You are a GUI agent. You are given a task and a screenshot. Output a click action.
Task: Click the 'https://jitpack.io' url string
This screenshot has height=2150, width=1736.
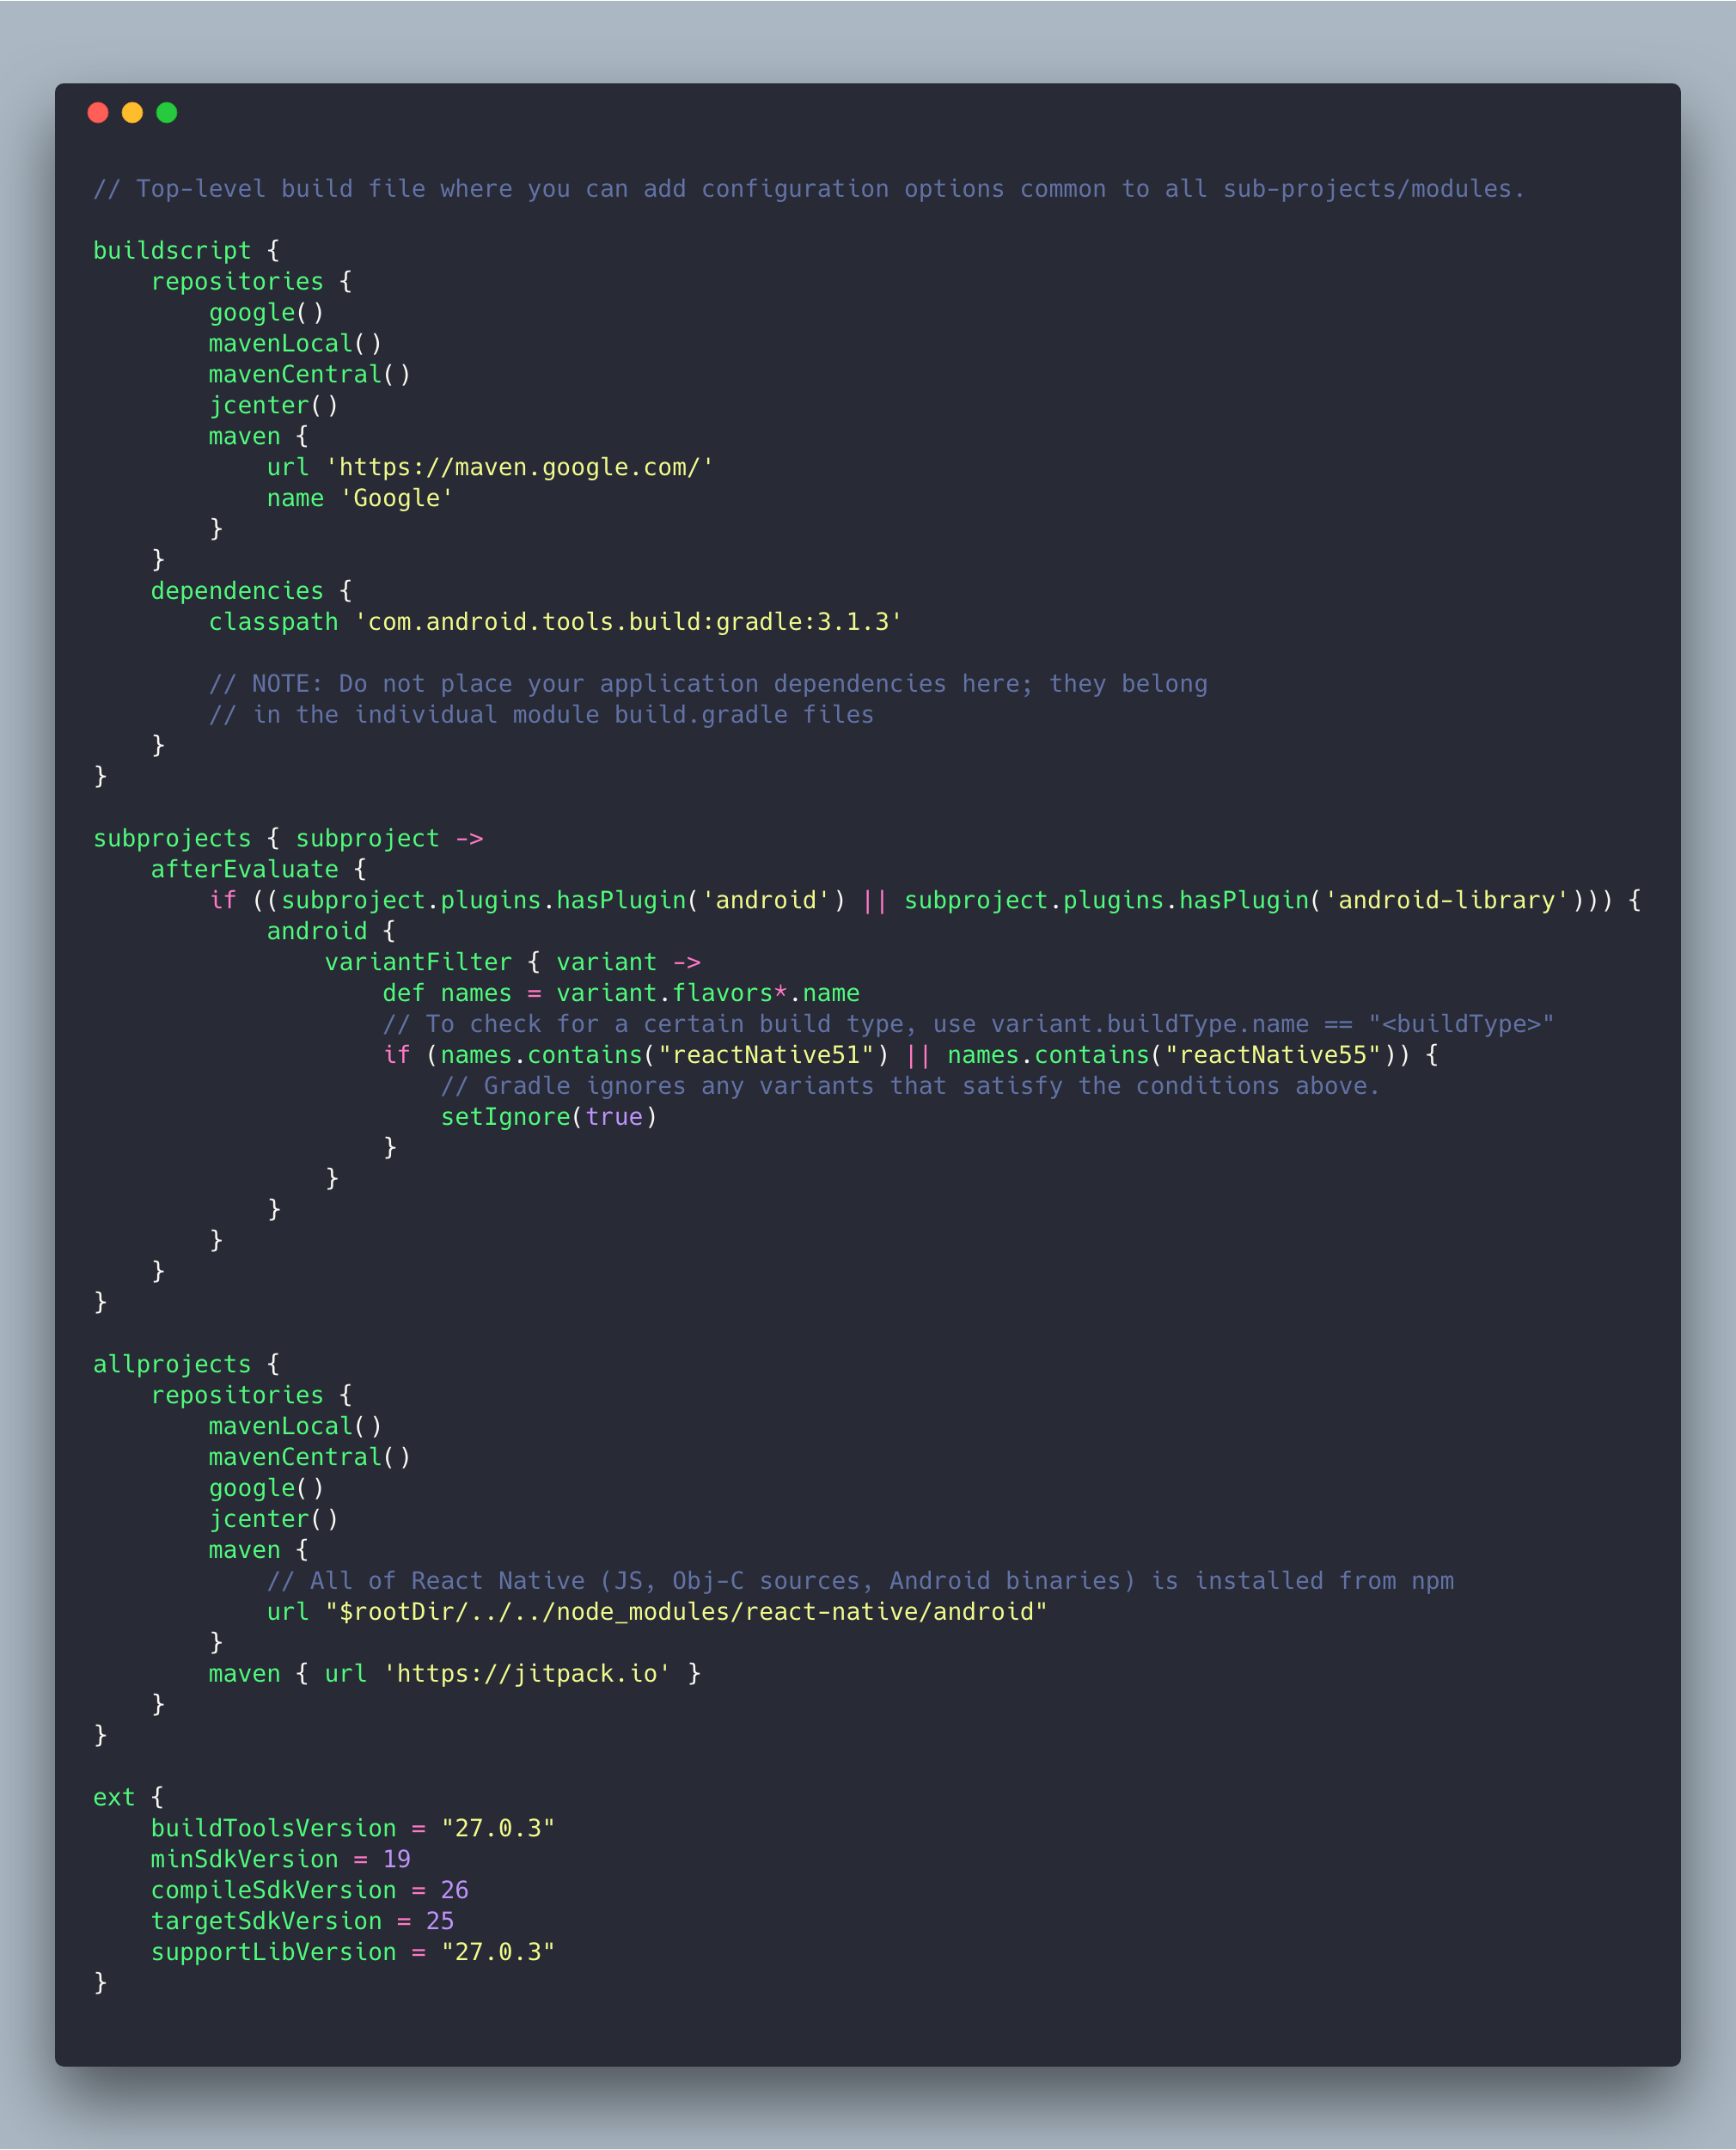click(x=527, y=1673)
